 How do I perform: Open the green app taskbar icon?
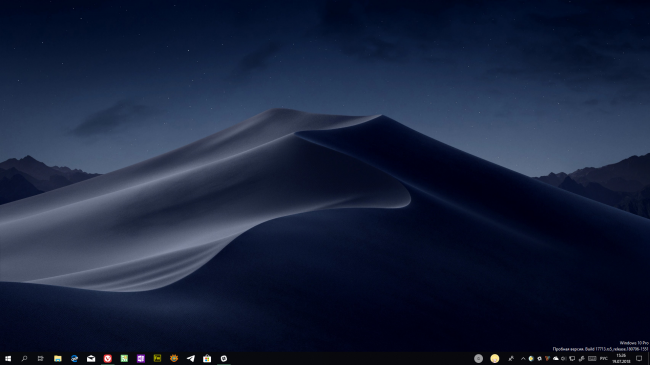point(124,358)
